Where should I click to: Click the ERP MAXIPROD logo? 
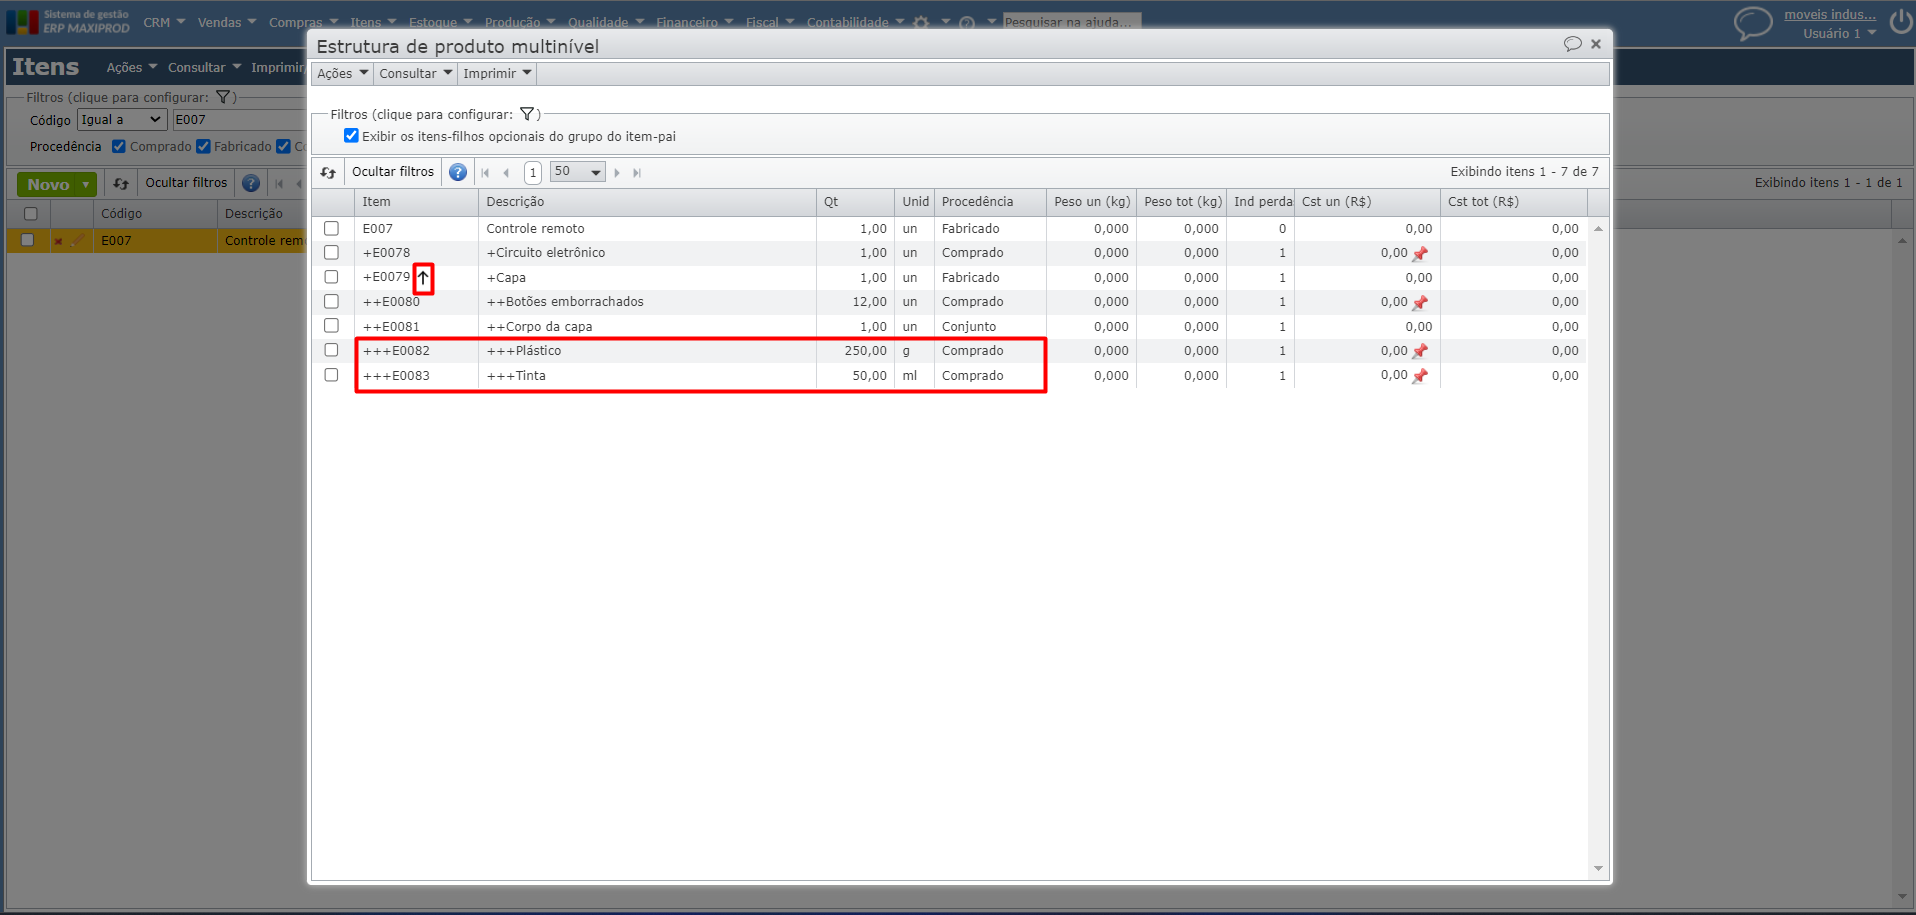tap(68, 21)
